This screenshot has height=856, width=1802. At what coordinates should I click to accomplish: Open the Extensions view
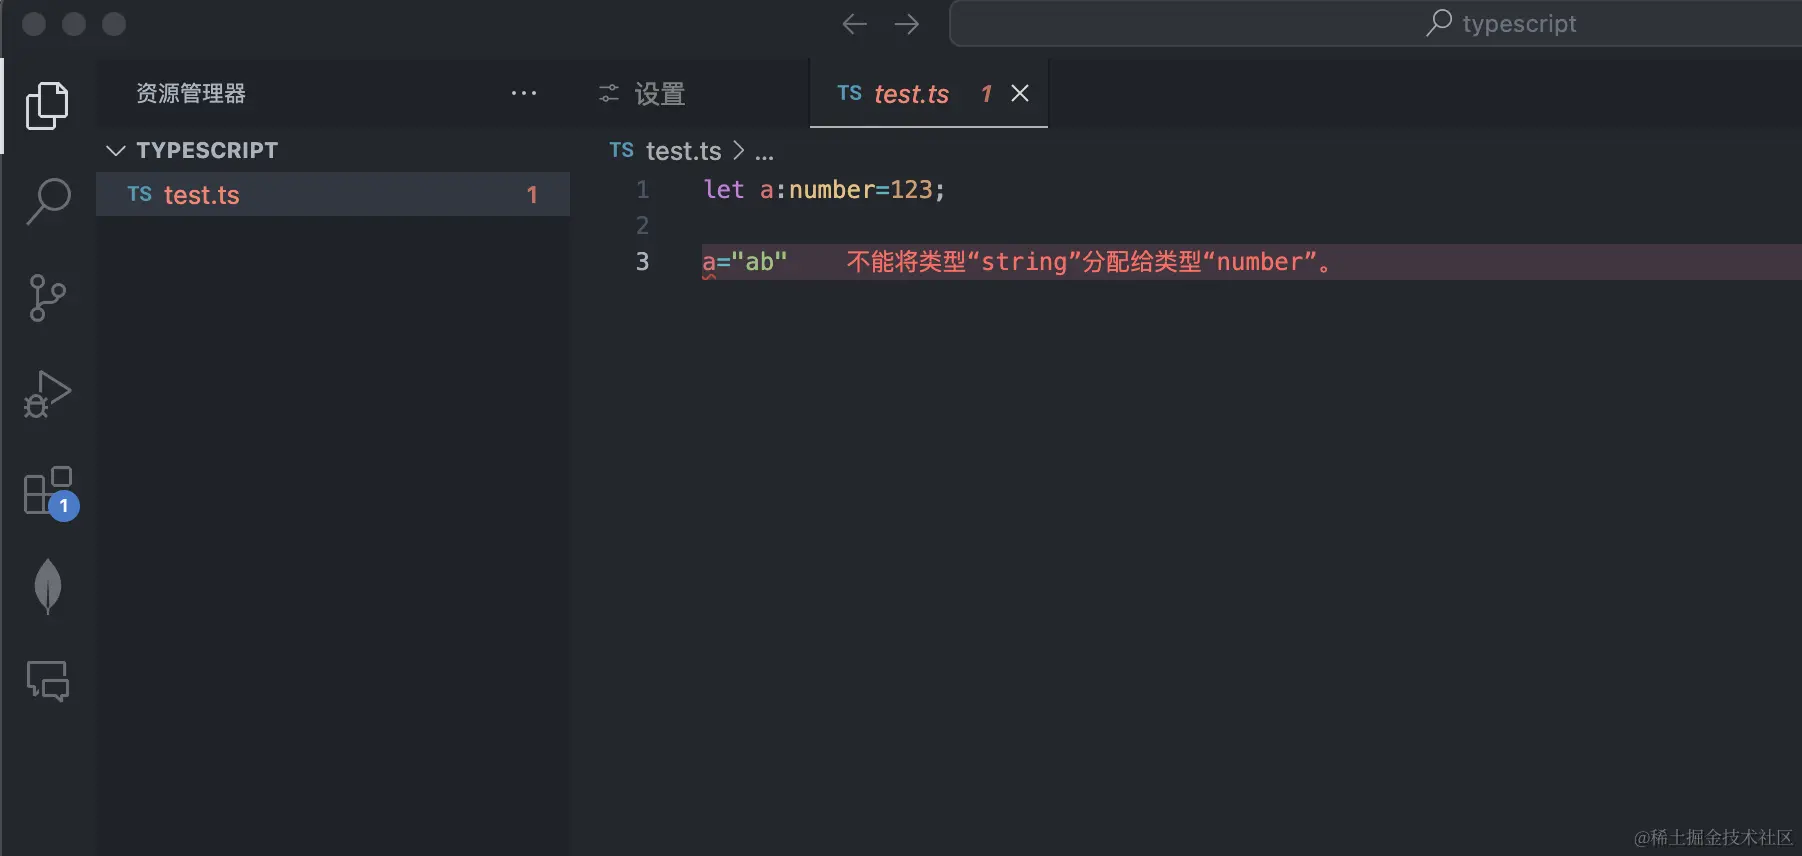point(49,492)
